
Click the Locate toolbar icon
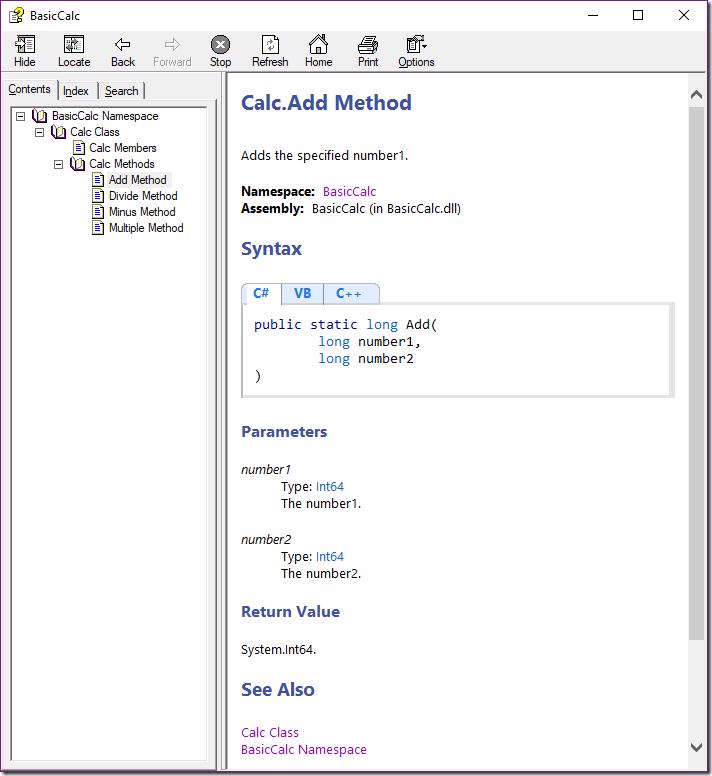74,45
